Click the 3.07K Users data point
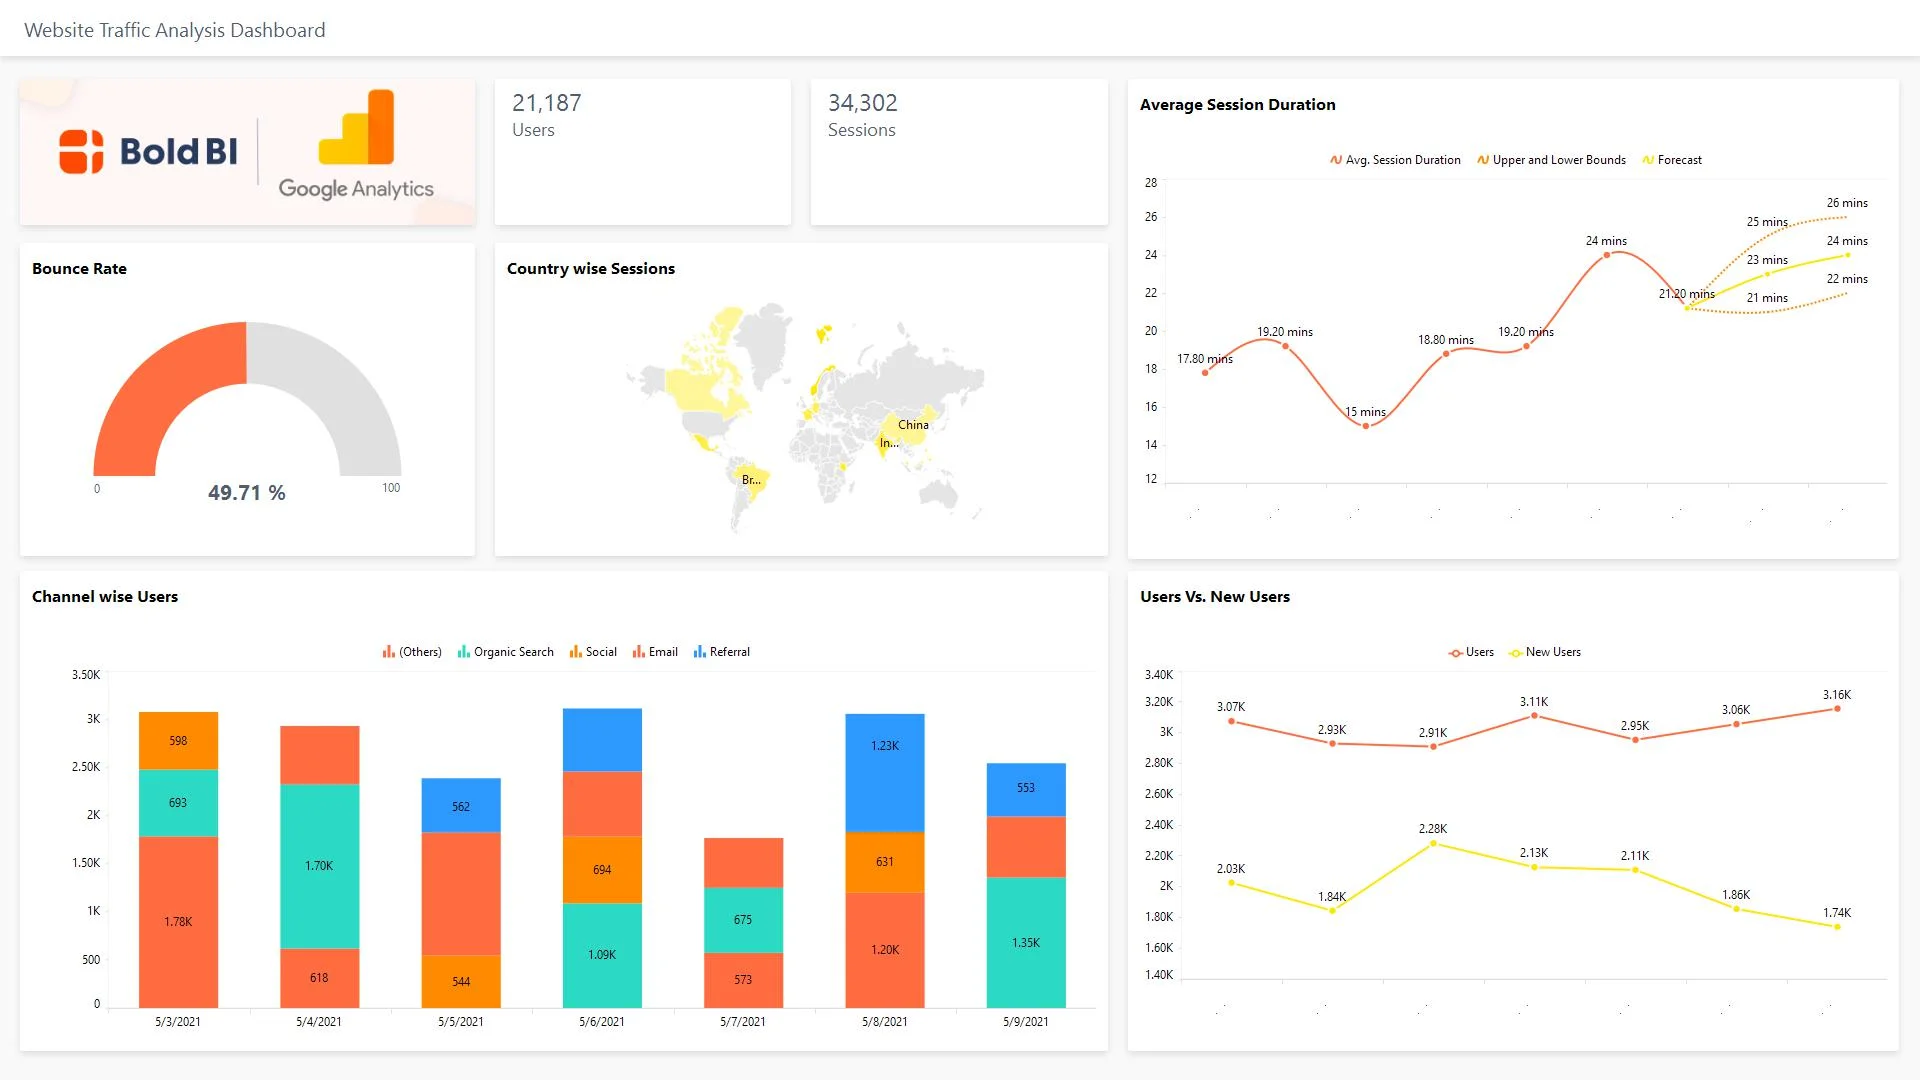Screen dimensions: 1920x1080 click(x=1231, y=721)
